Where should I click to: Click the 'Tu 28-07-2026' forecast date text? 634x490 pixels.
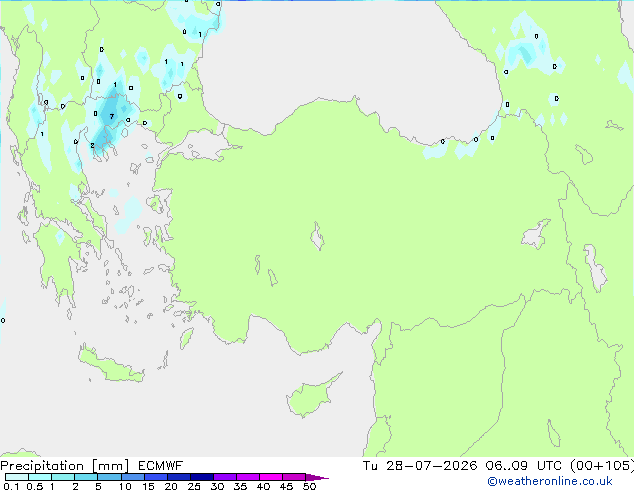coord(420,466)
